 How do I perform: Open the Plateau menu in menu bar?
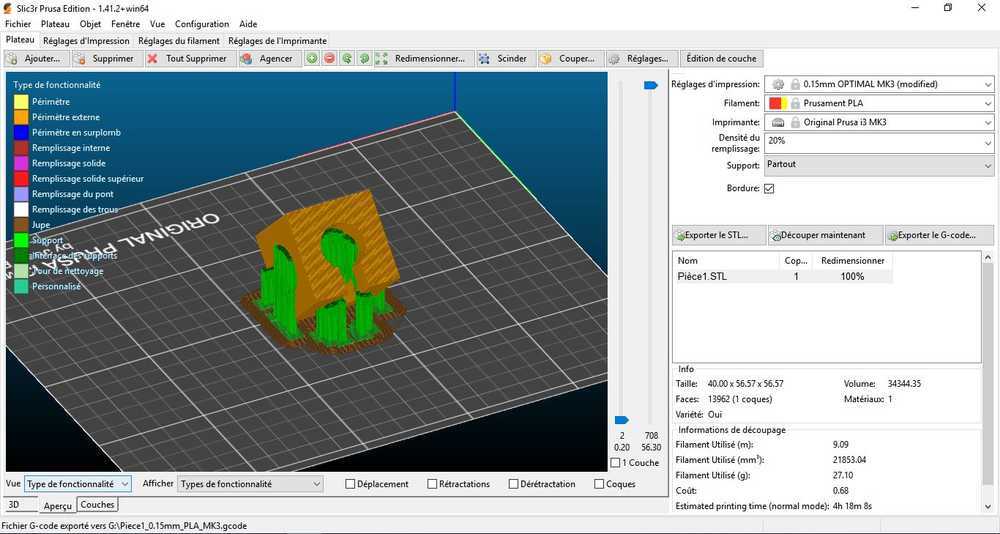pos(55,24)
